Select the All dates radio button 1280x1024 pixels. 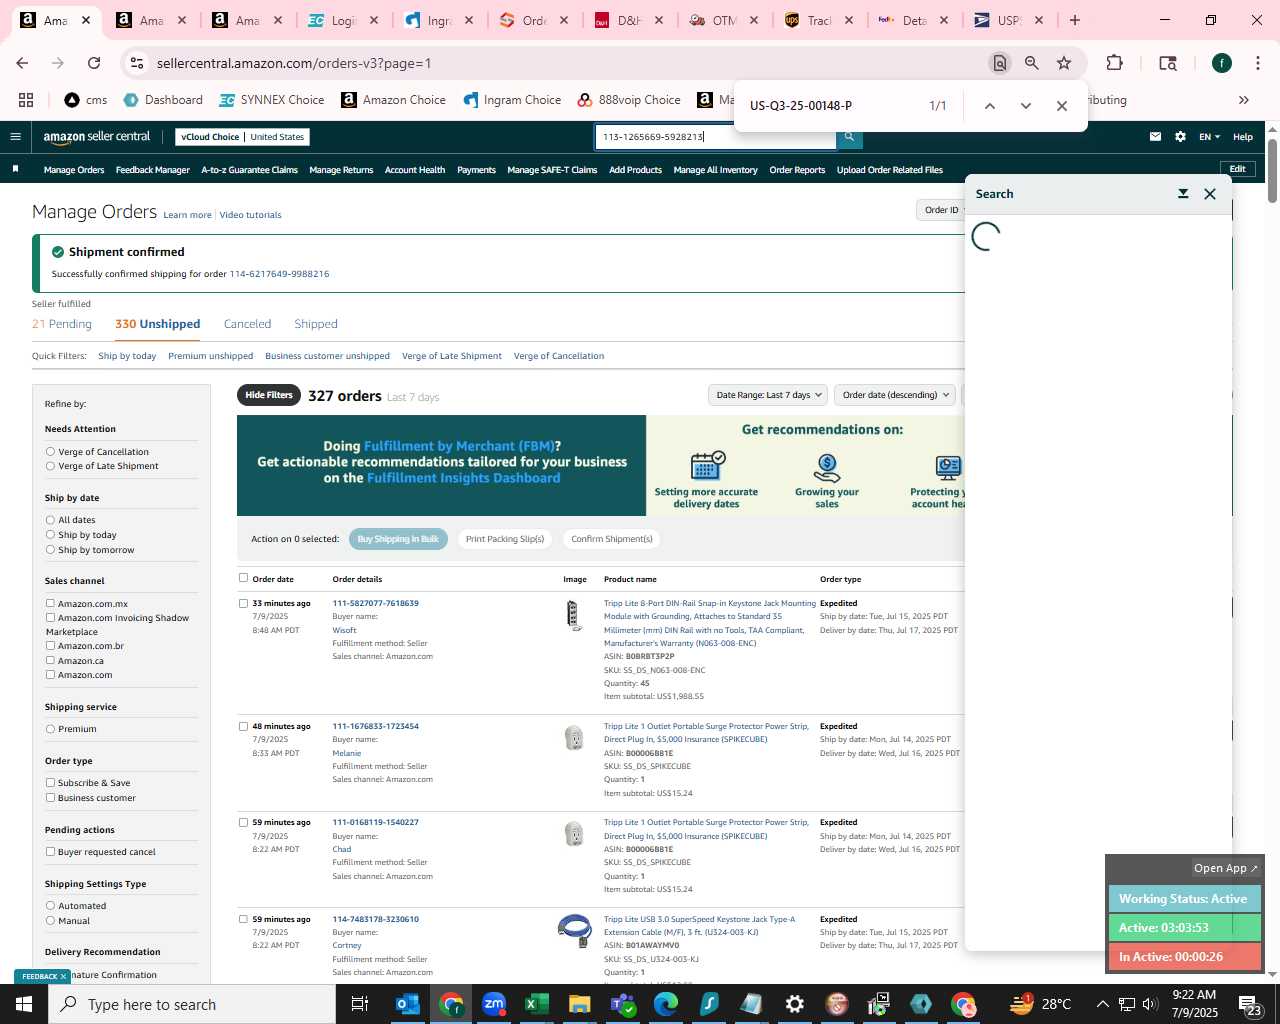(50, 520)
